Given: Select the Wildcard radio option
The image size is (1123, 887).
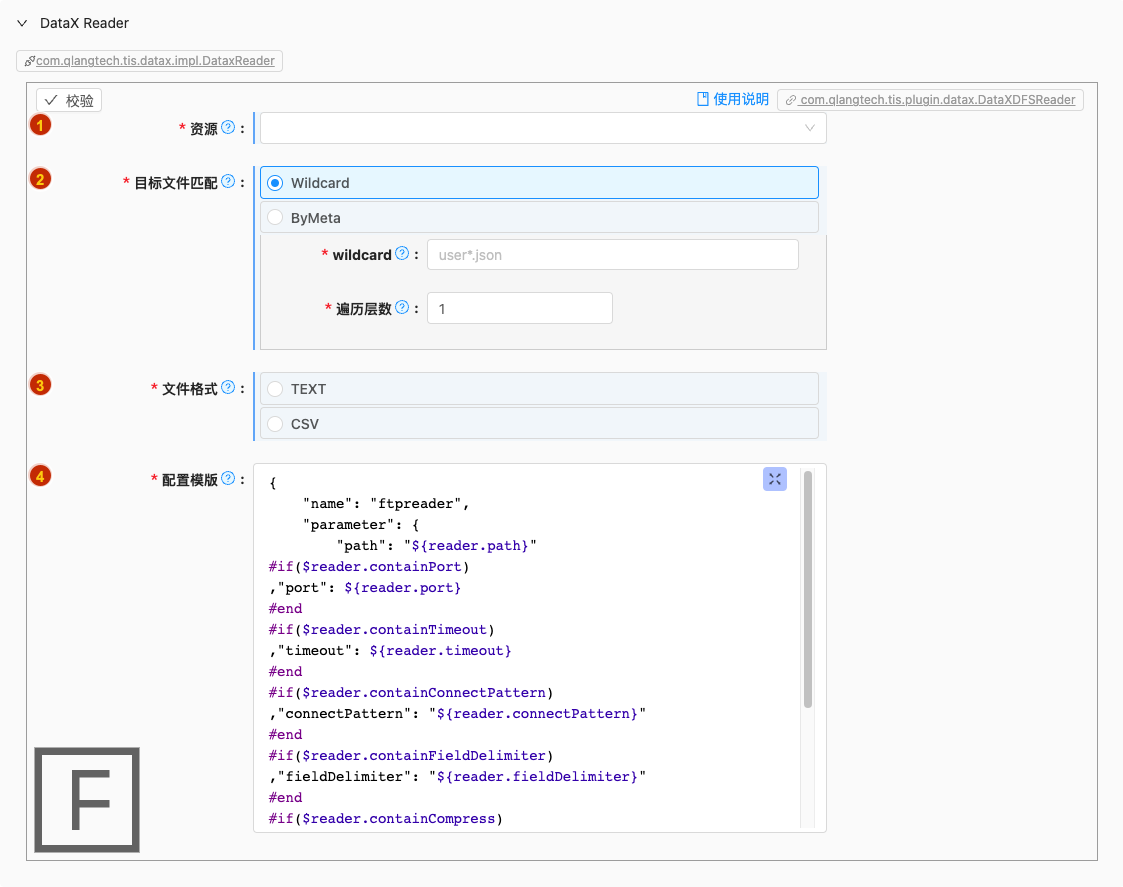Looking at the screenshot, I should [x=539, y=183].
